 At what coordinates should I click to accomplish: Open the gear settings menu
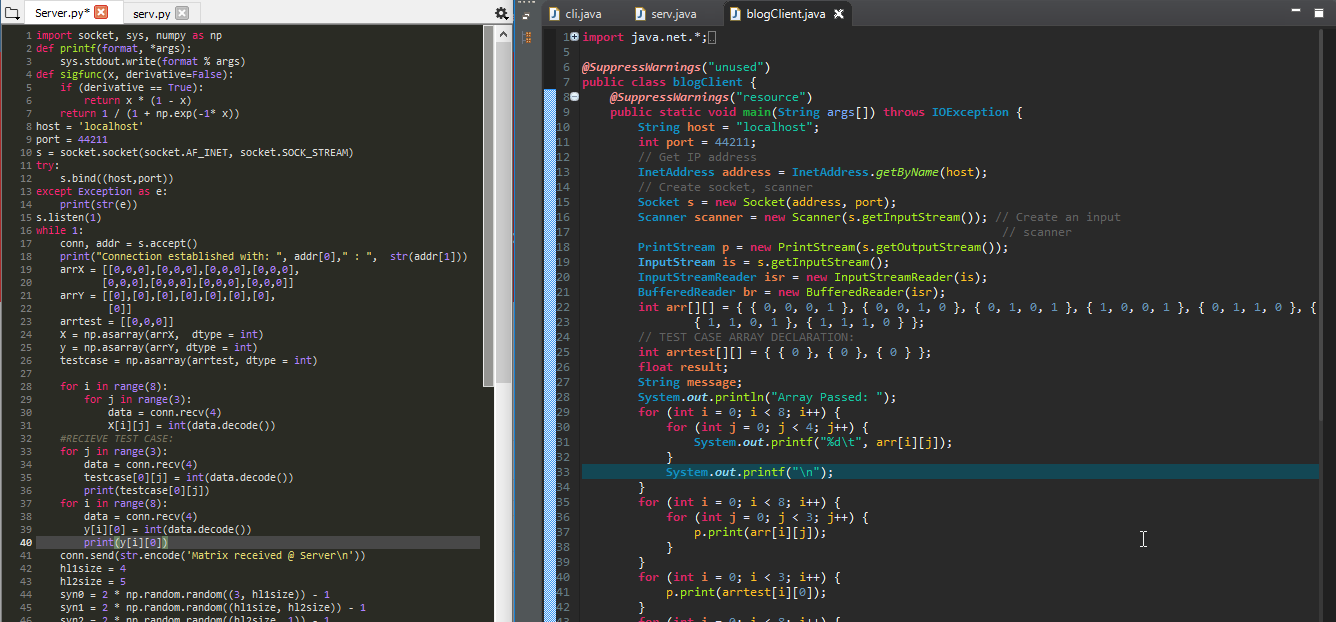tap(501, 13)
